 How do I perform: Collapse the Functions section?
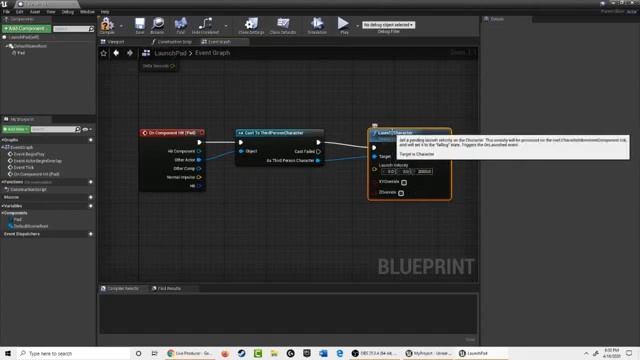[2, 182]
